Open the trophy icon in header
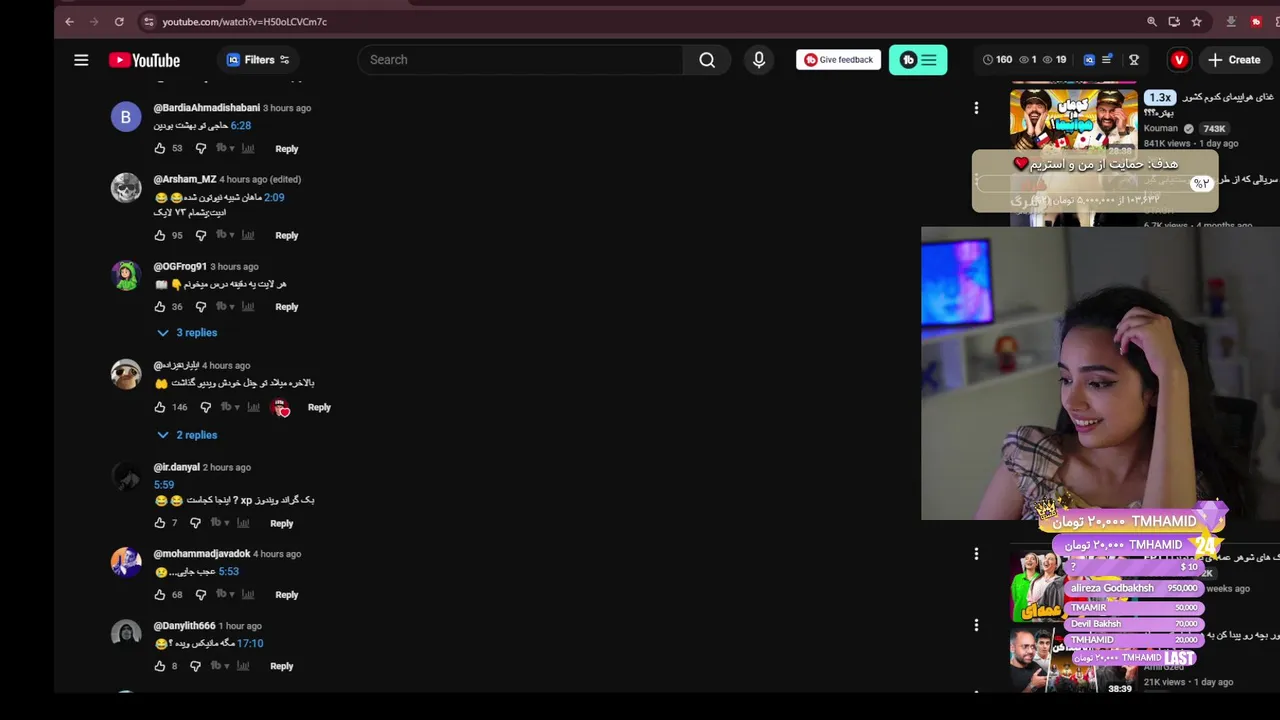This screenshot has height=720, width=1280. [x=1134, y=60]
